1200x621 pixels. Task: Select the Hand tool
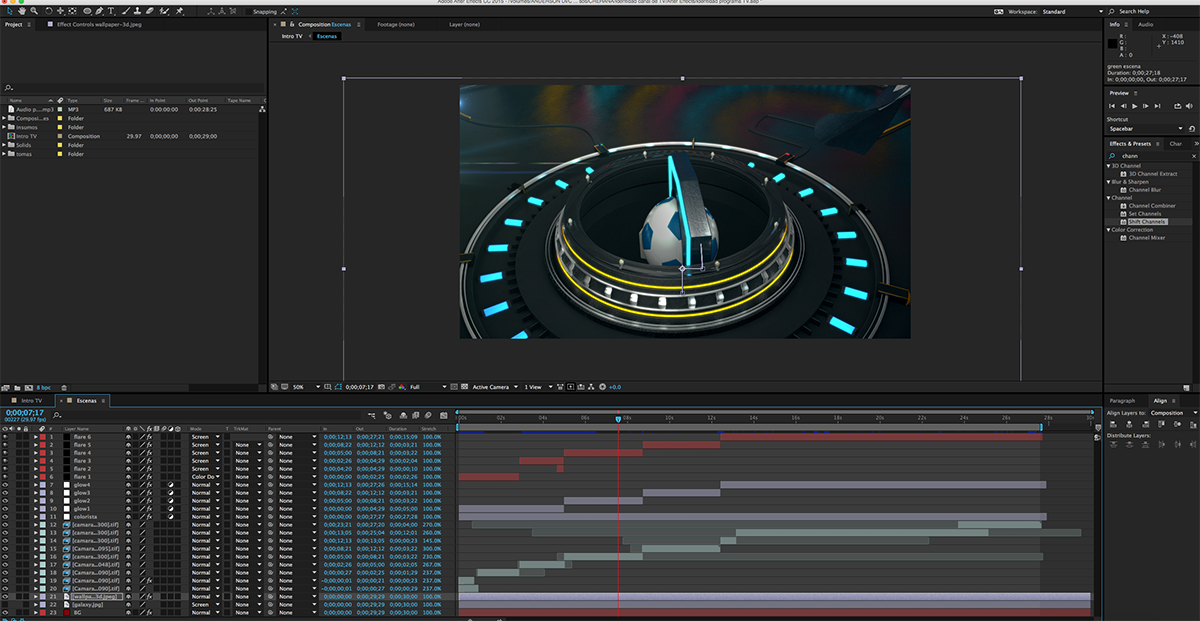[21, 12]
